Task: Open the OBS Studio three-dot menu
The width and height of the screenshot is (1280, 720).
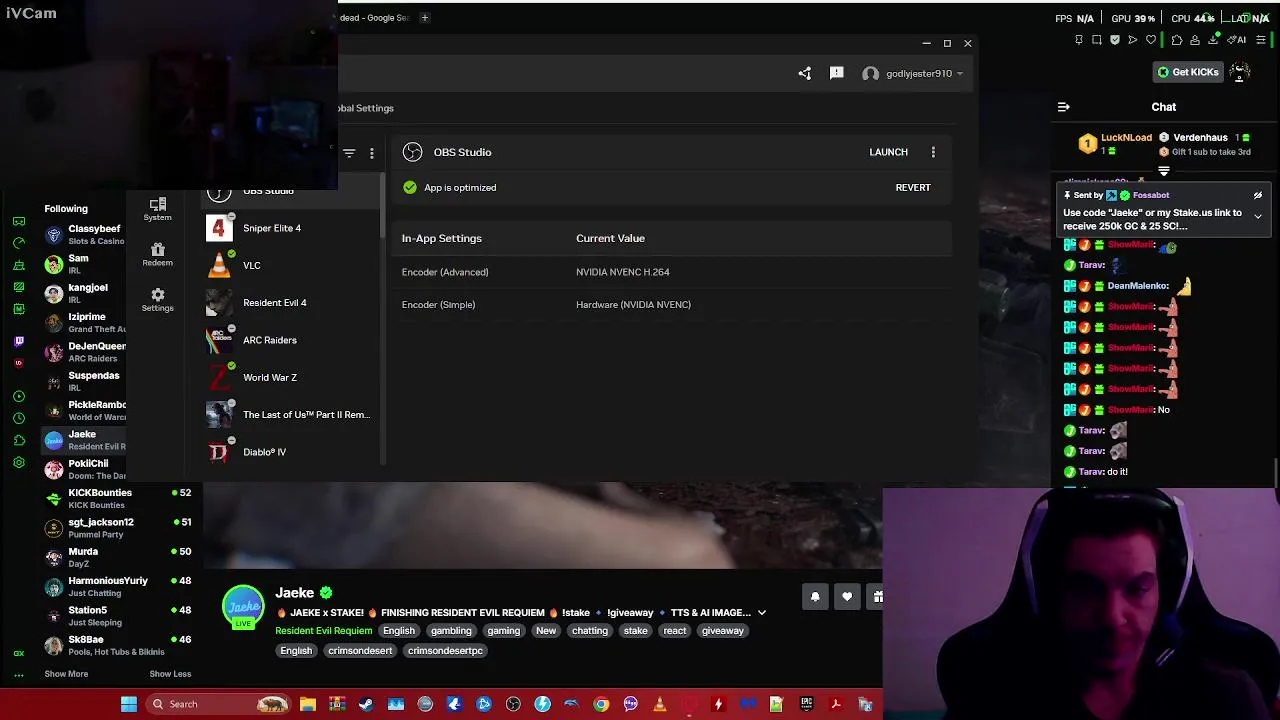Action: click(933, 152)
